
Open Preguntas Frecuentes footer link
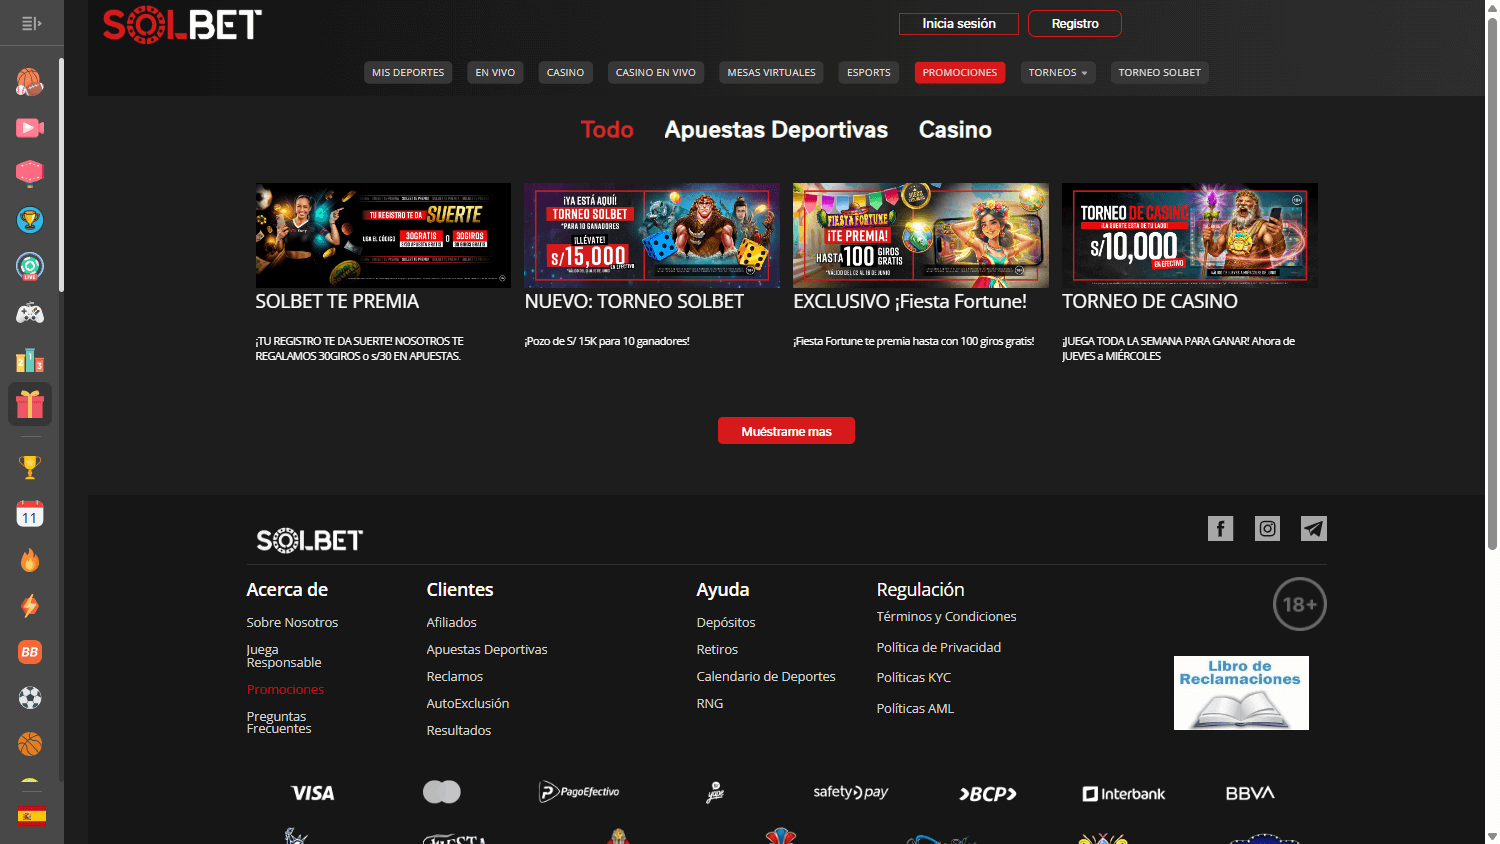pyautogui.click(x=279, y=722)
